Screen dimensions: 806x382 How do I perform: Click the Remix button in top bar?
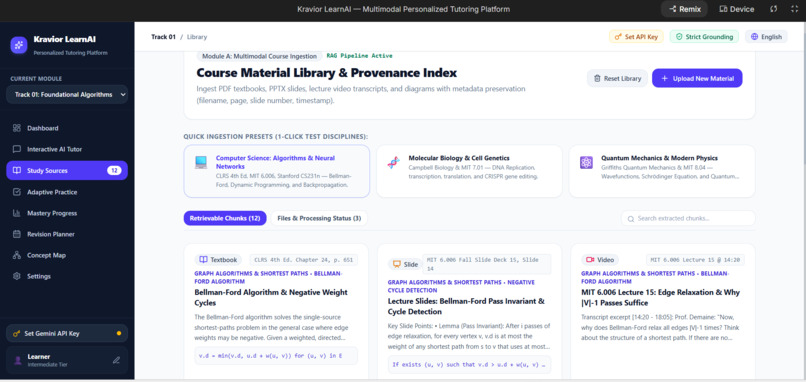click(684, 9)
